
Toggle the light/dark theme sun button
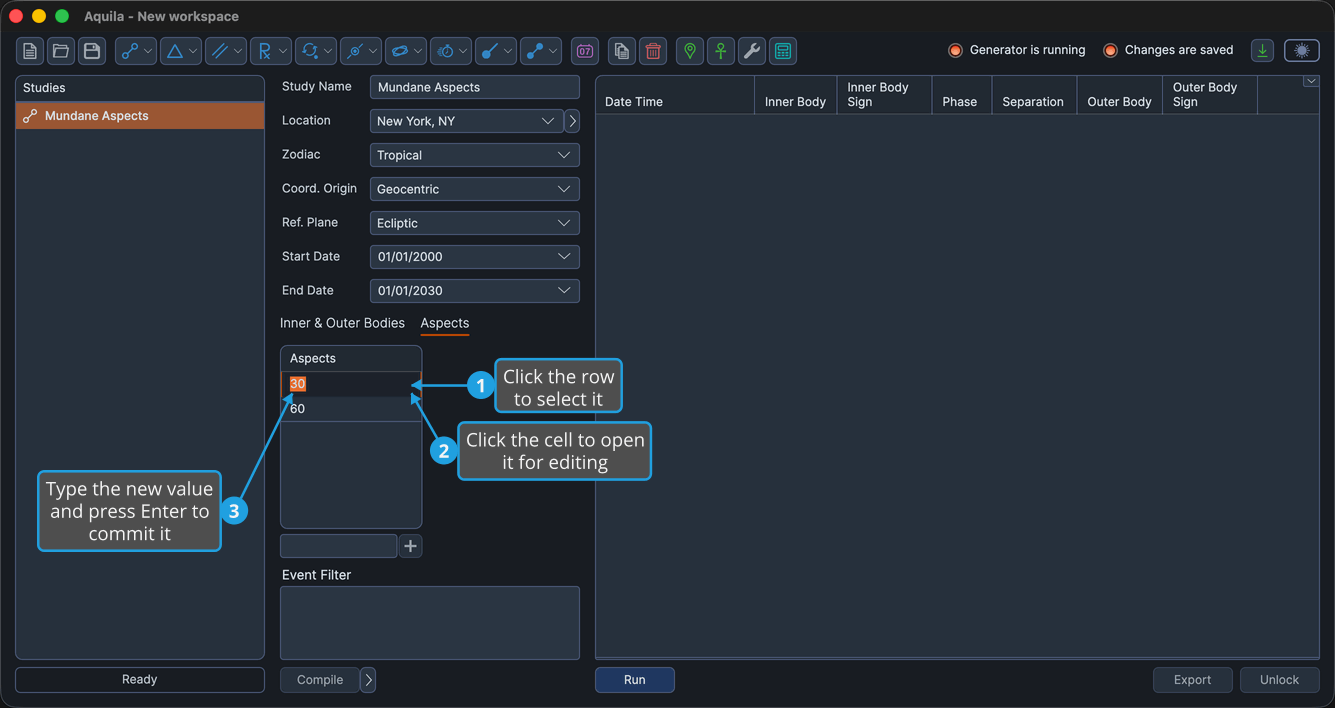click(1302, 51)
